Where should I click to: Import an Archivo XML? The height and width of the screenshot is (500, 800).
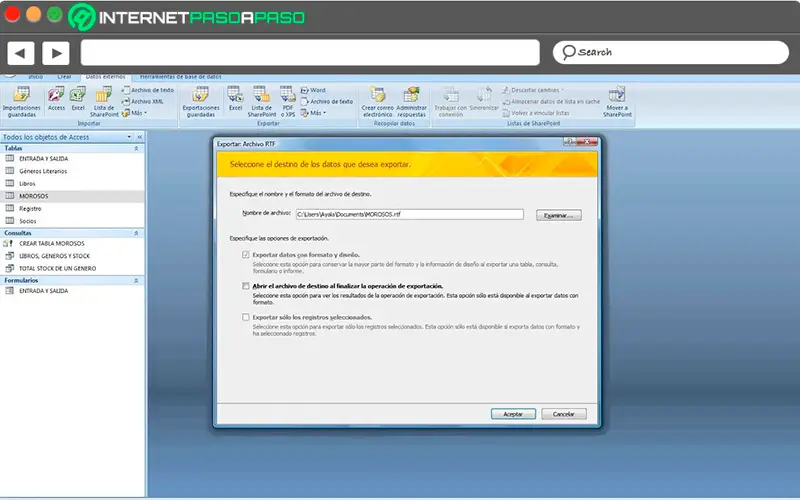143,101
